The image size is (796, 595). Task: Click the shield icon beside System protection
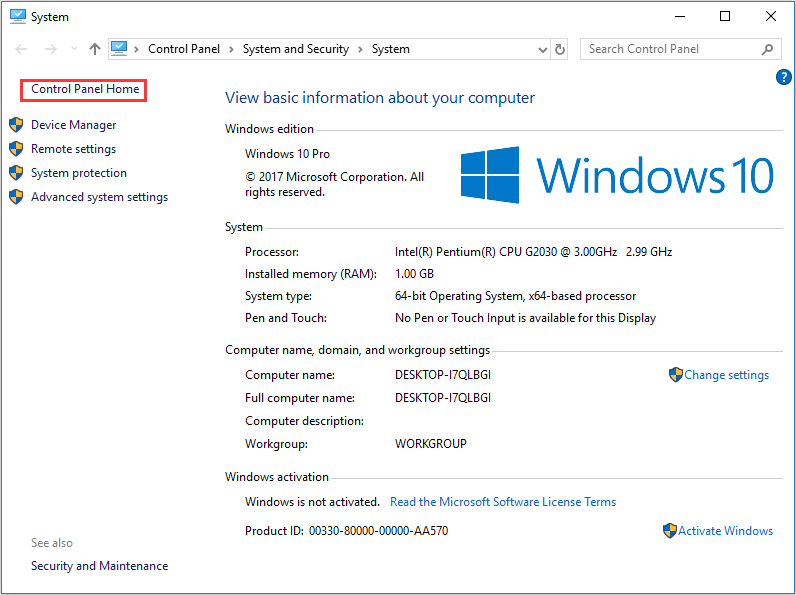(x=16, y=173)
